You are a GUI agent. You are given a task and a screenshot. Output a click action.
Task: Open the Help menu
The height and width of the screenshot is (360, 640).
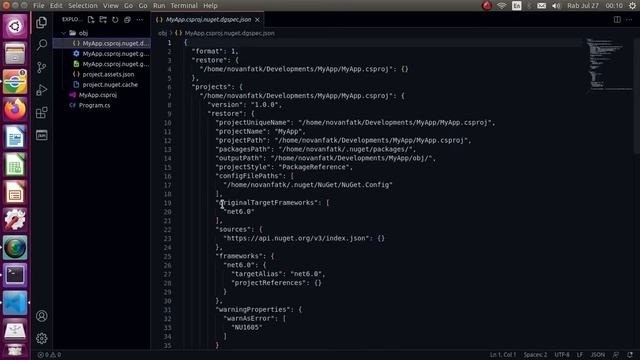click(x=210, y=6)
